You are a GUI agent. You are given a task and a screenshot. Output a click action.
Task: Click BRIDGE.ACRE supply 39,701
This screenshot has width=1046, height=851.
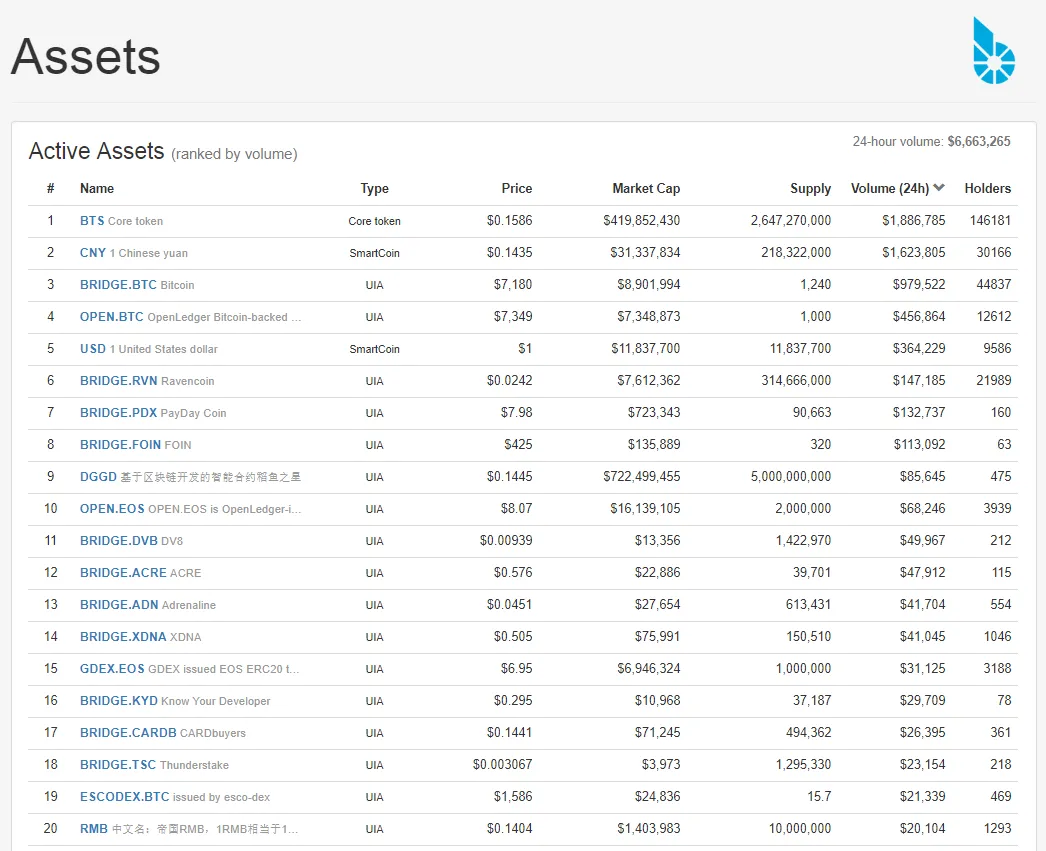click(x=812, y=573)
